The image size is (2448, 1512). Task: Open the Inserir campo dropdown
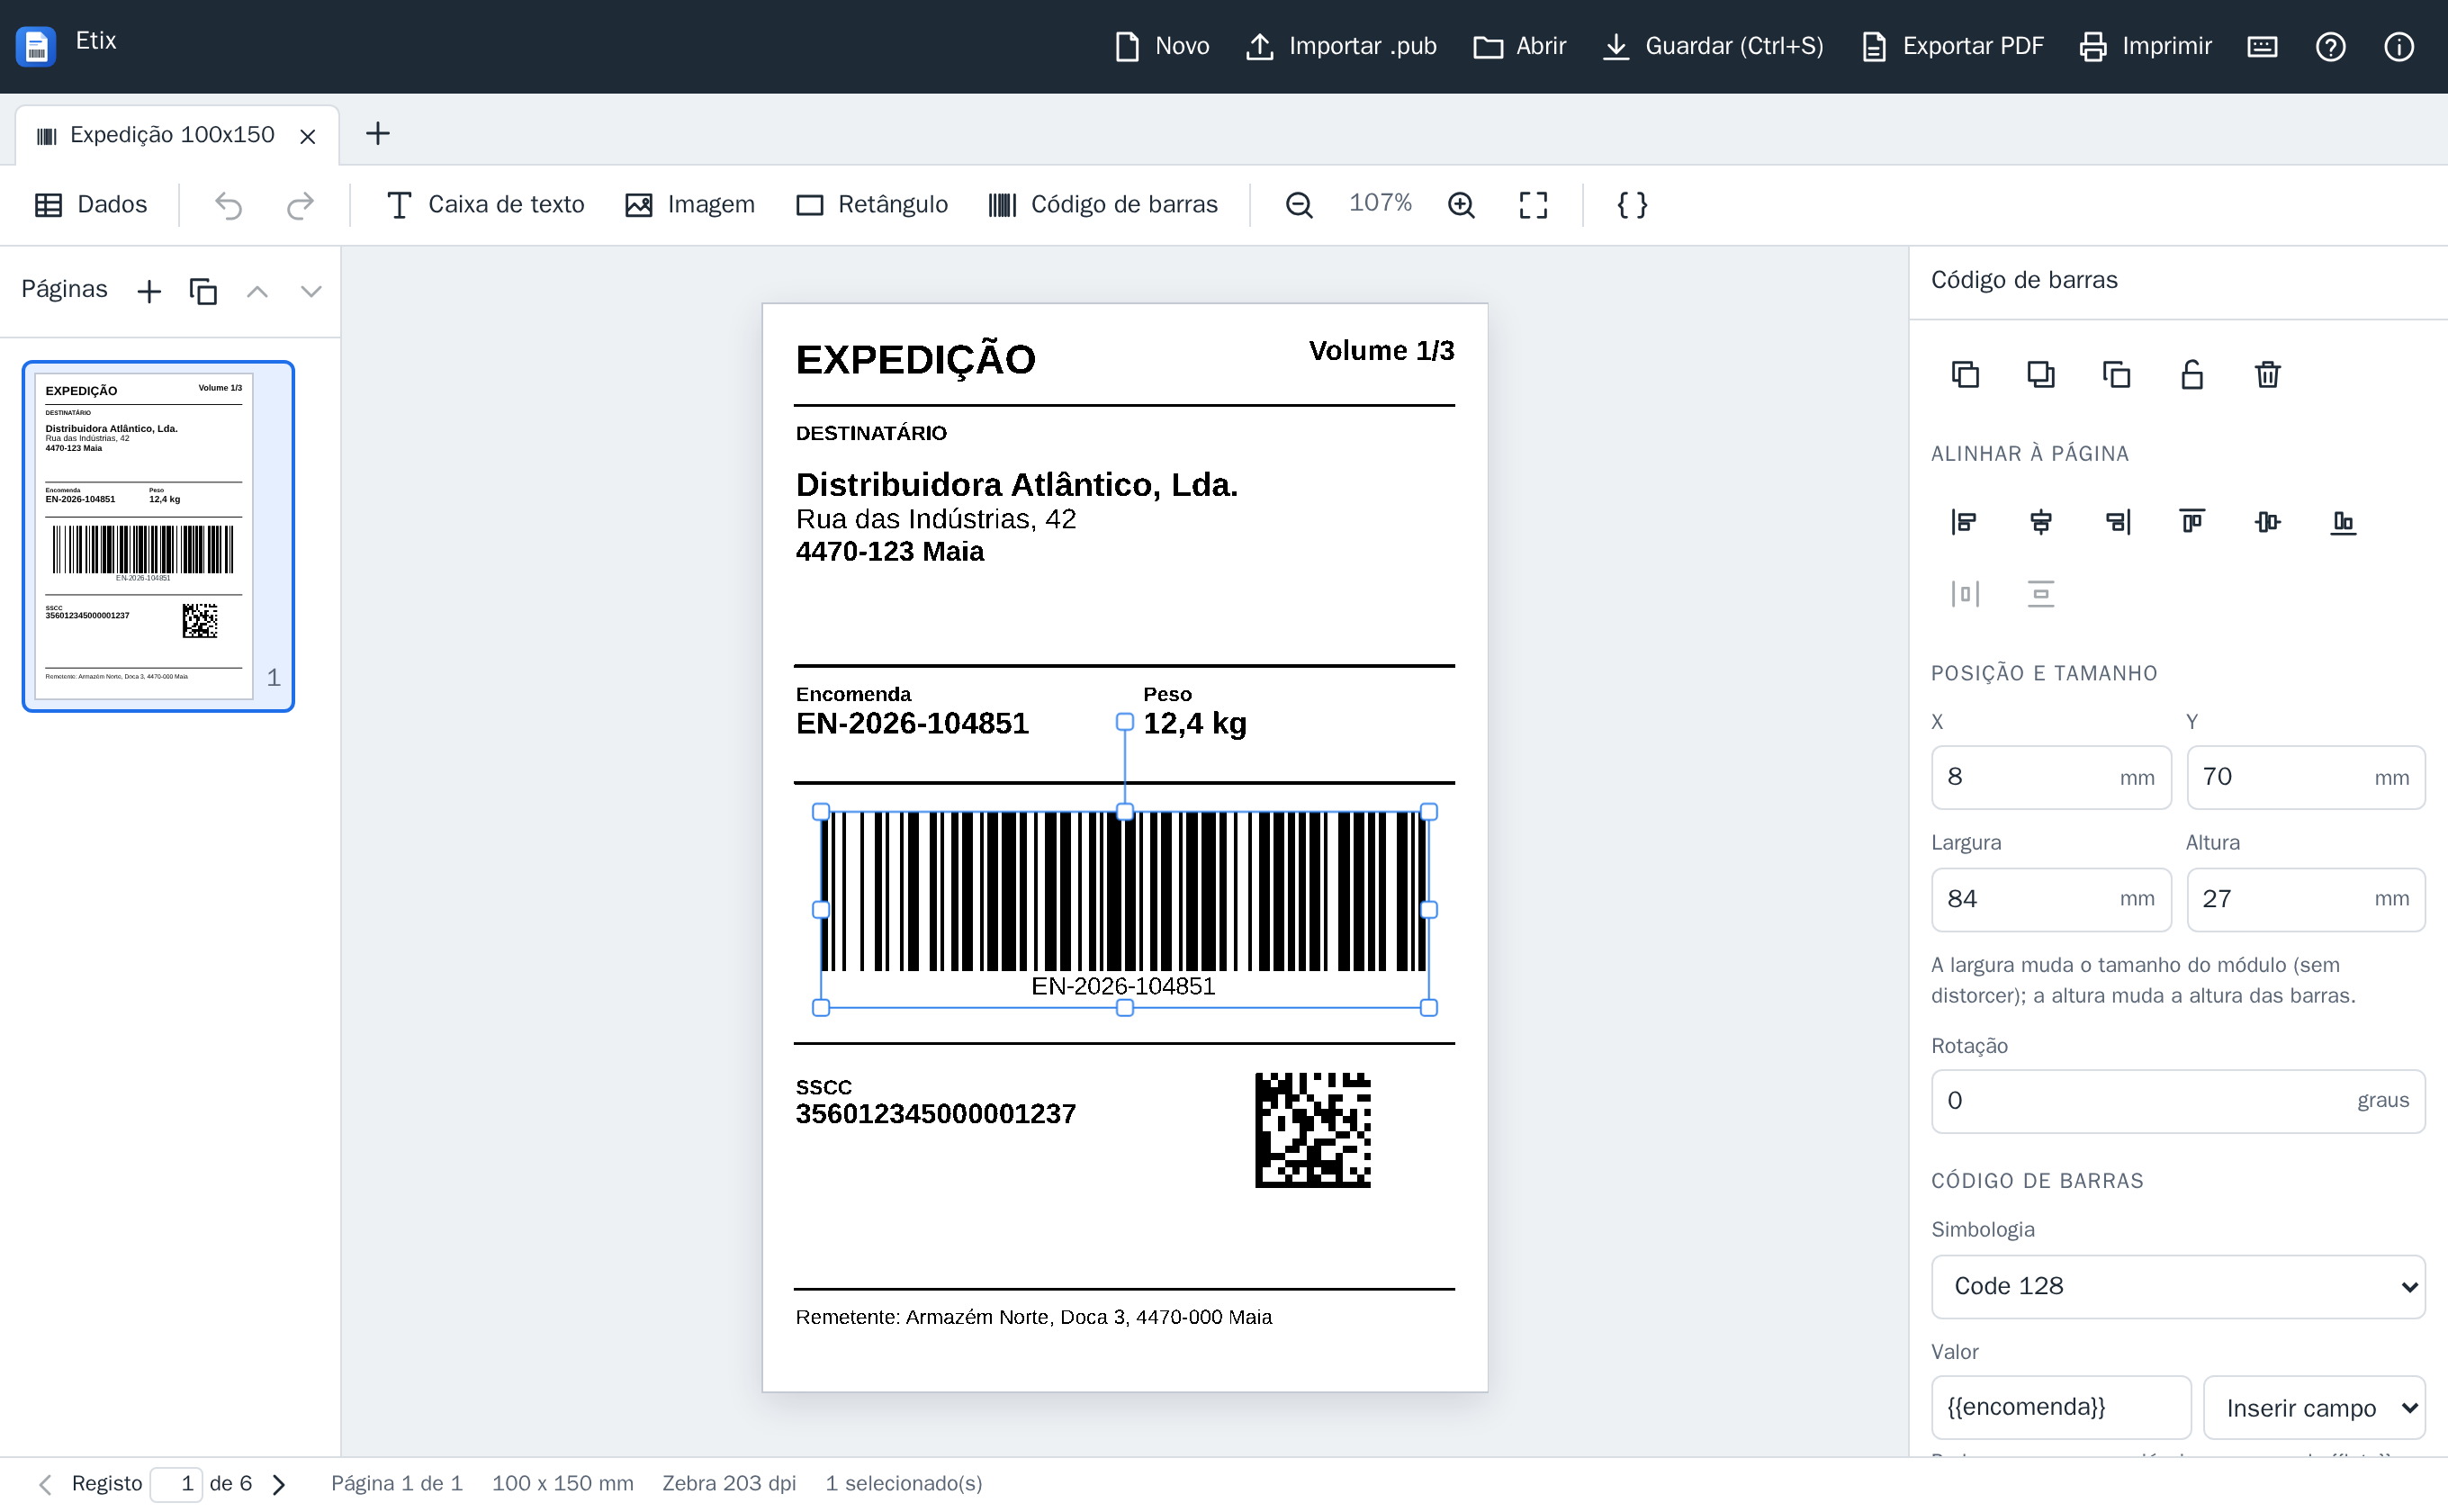click(2314, 1408)
